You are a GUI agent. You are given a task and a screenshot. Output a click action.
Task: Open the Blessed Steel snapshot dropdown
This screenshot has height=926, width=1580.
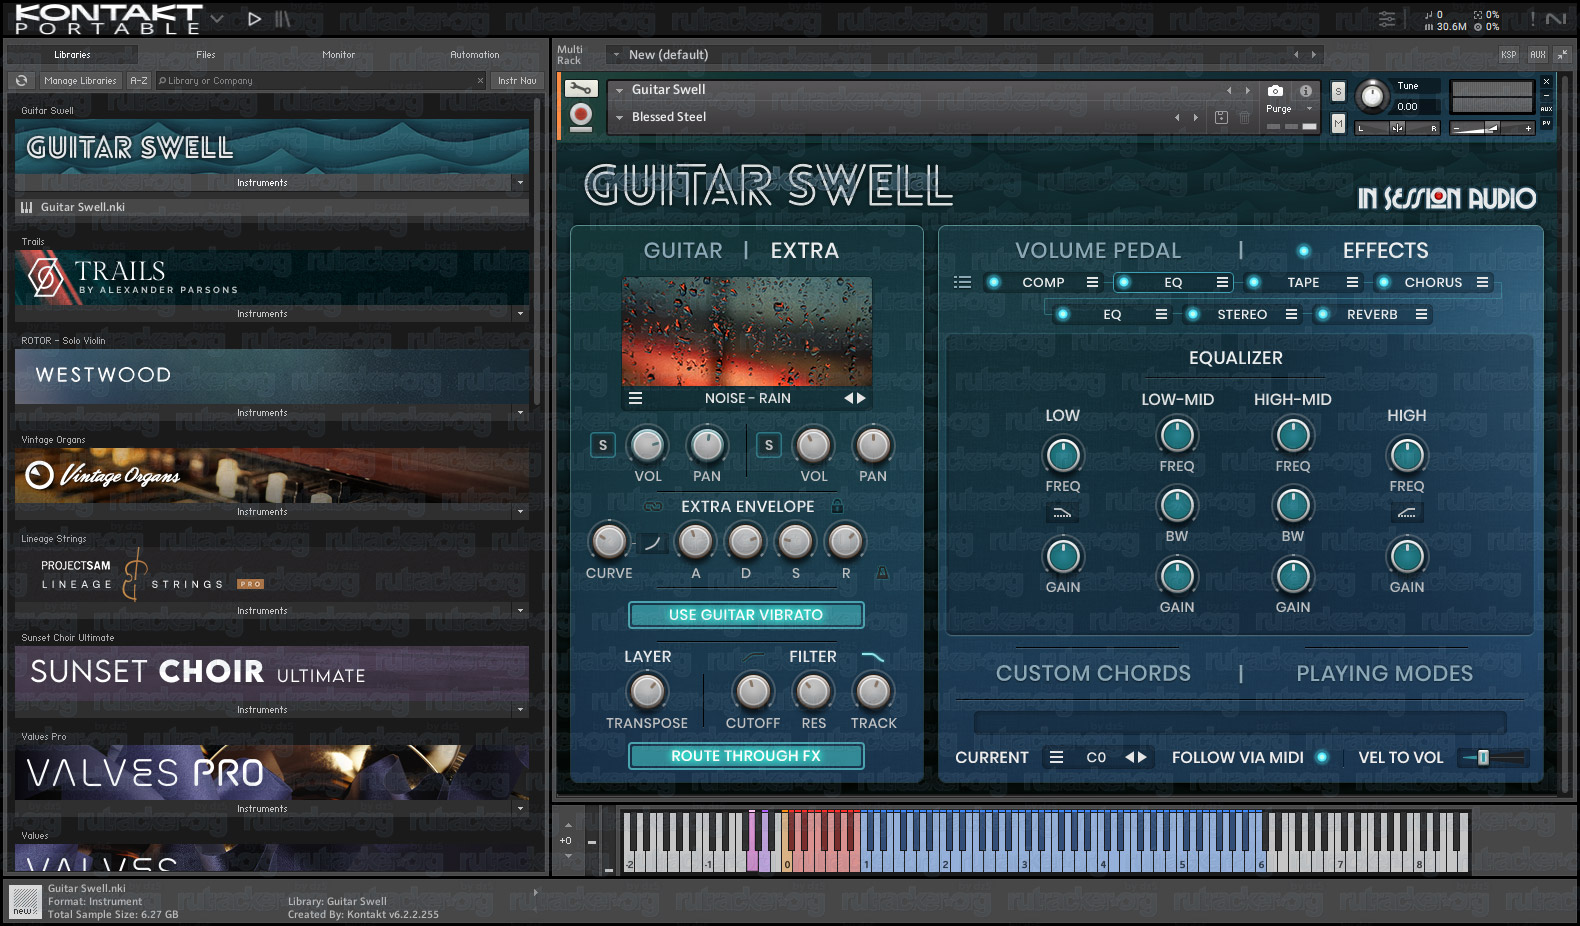[x=620, y=118]
